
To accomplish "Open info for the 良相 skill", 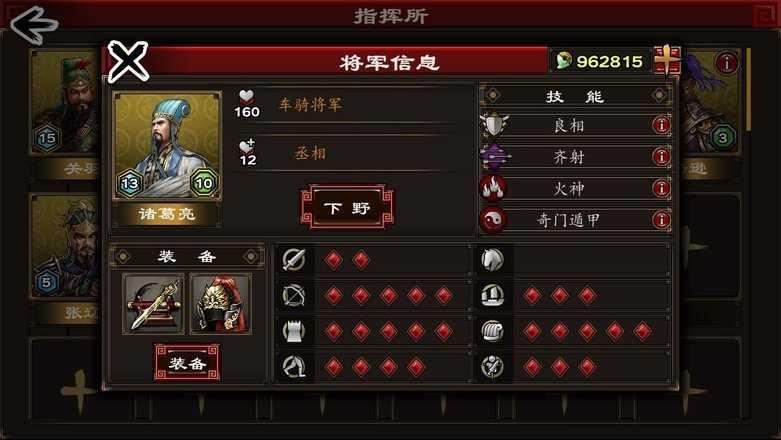I will pyautogui.click(x=661, y=125).
